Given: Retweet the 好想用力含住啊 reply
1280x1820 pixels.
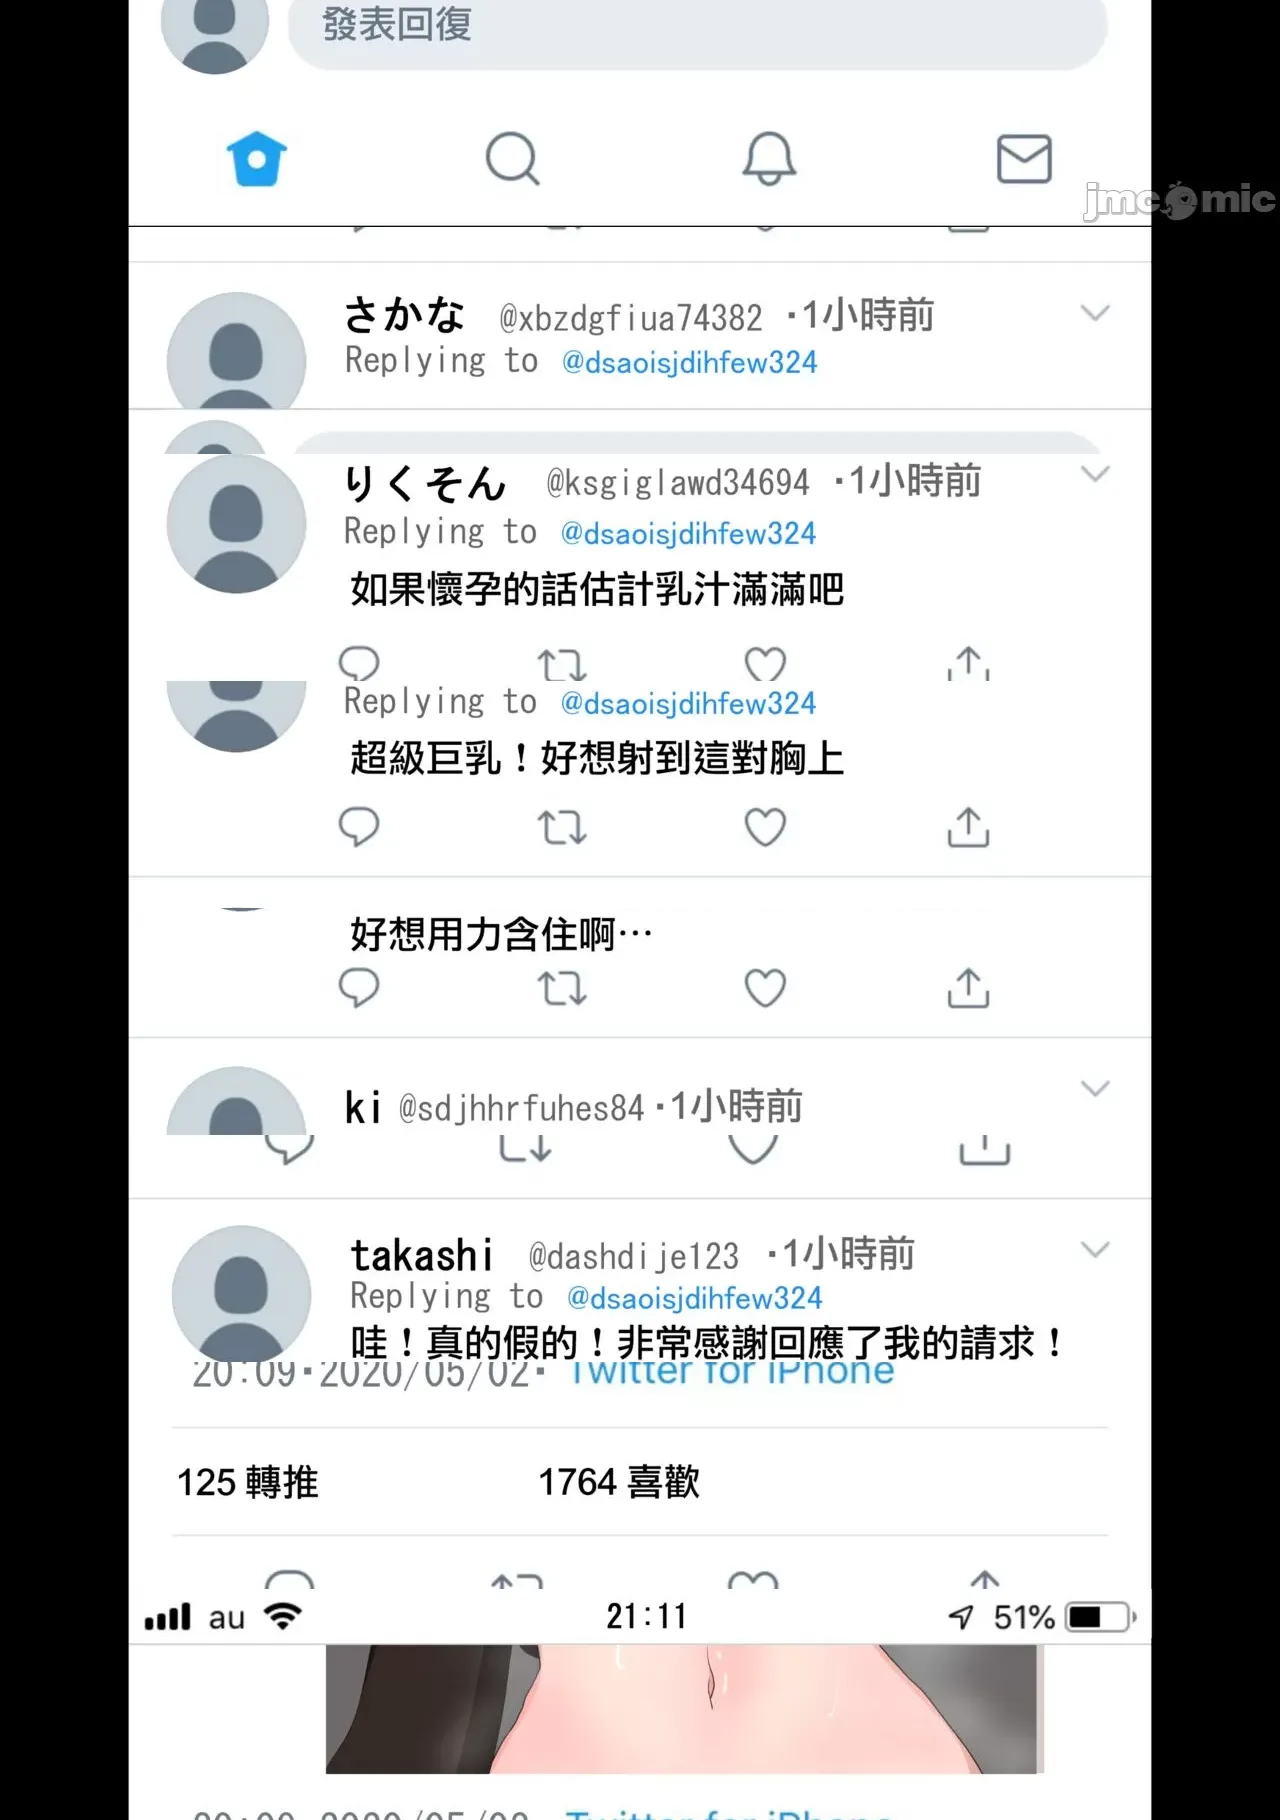Looking at the screenshot, I should [562, 989].
